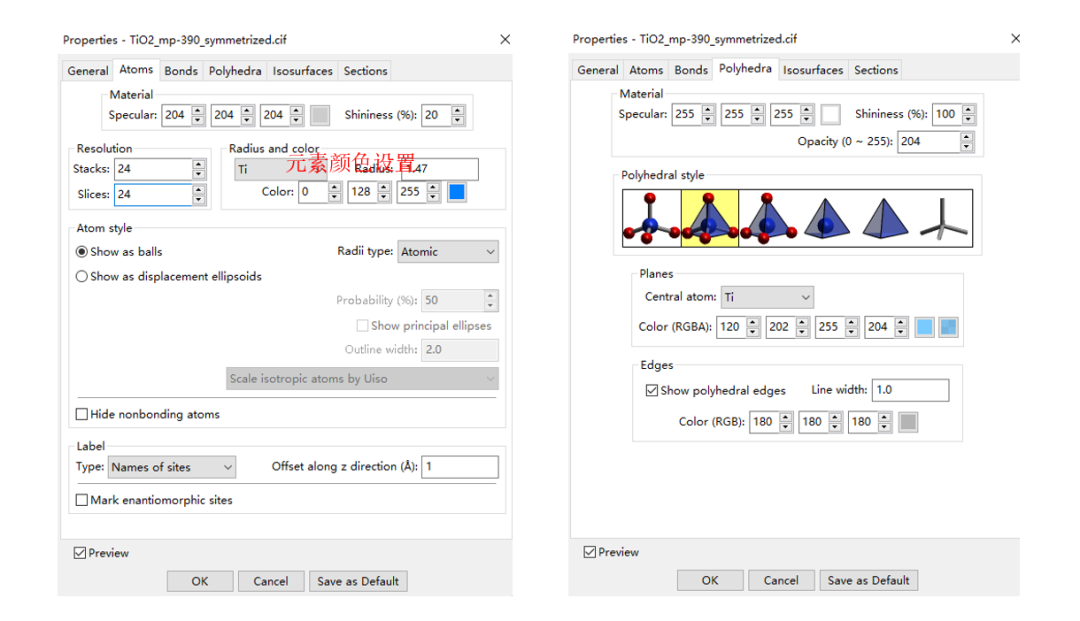Select solid pyramid polyhedral style
This screenshot has width=1080, height=621.
(x=884, y=219)
